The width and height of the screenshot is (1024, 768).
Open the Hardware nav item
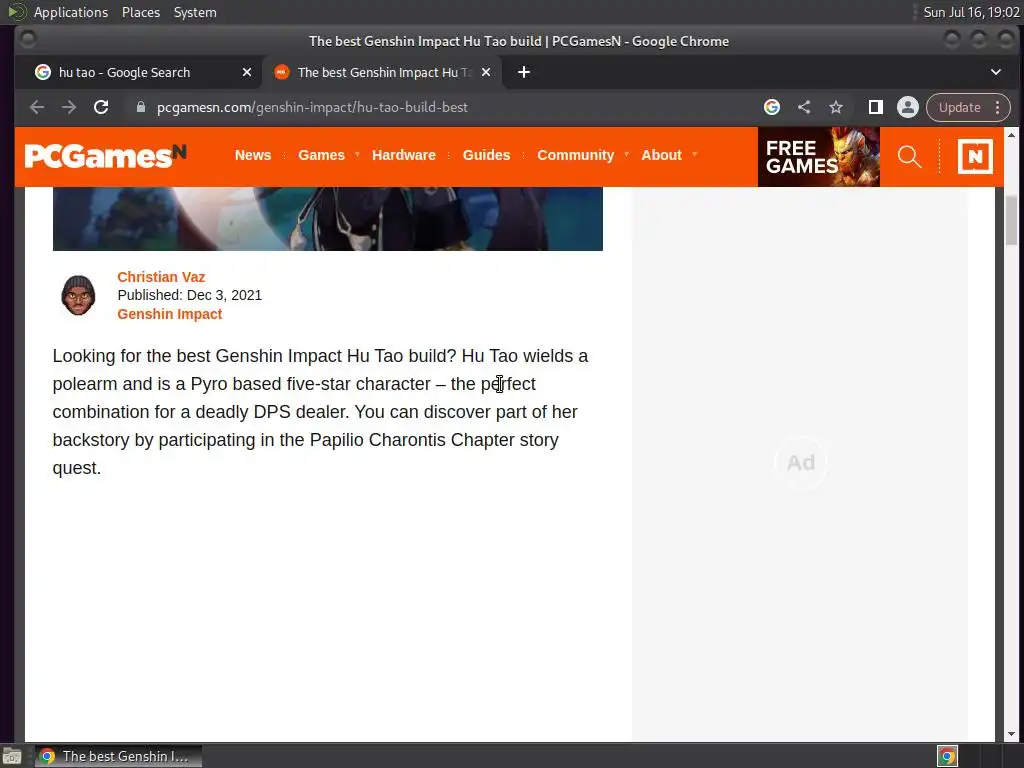(404, 155)
